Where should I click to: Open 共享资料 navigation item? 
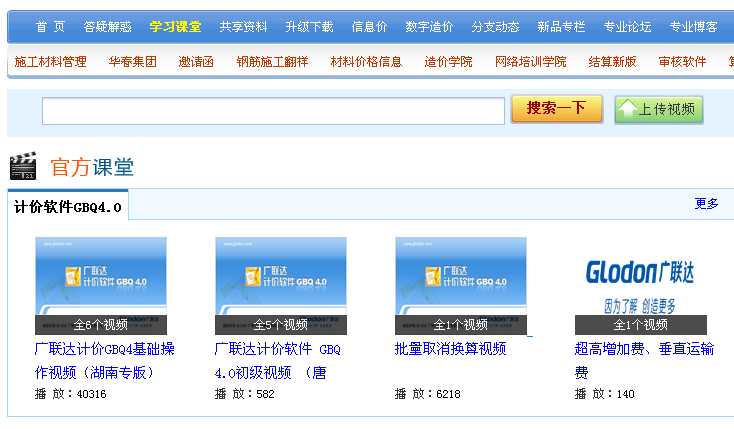pyautogui.click(x=243, y=27)
